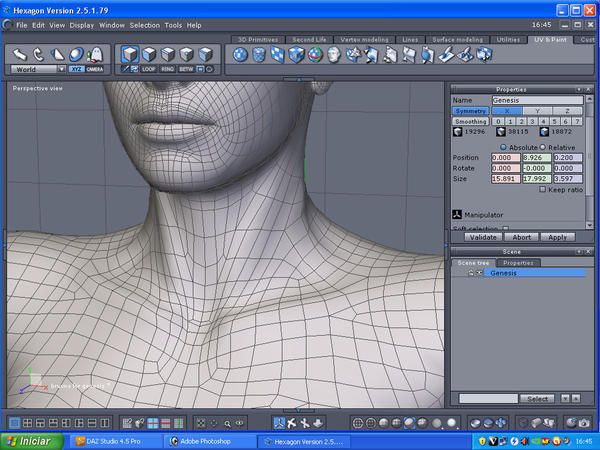Select the Relative radio button
The width and height of the screenshot is (600, 450).
tap(543, 147)
